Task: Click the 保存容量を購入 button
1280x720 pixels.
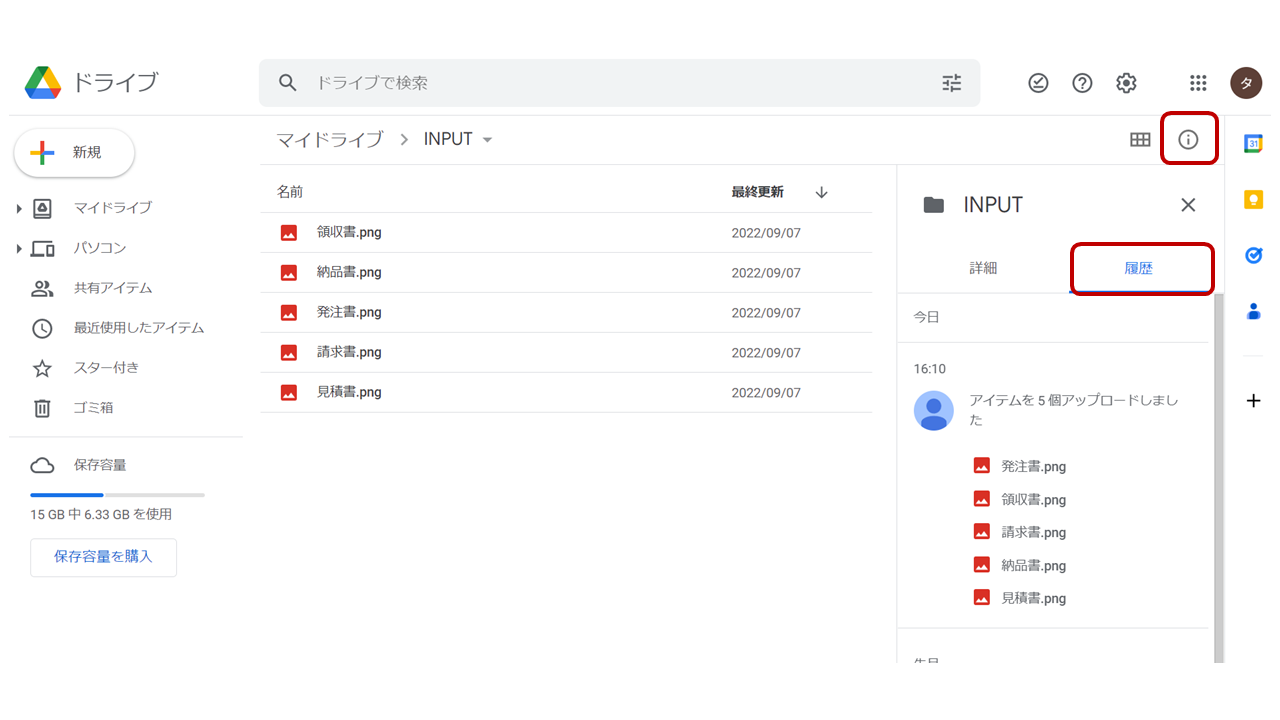Action: tap(103, 558)
